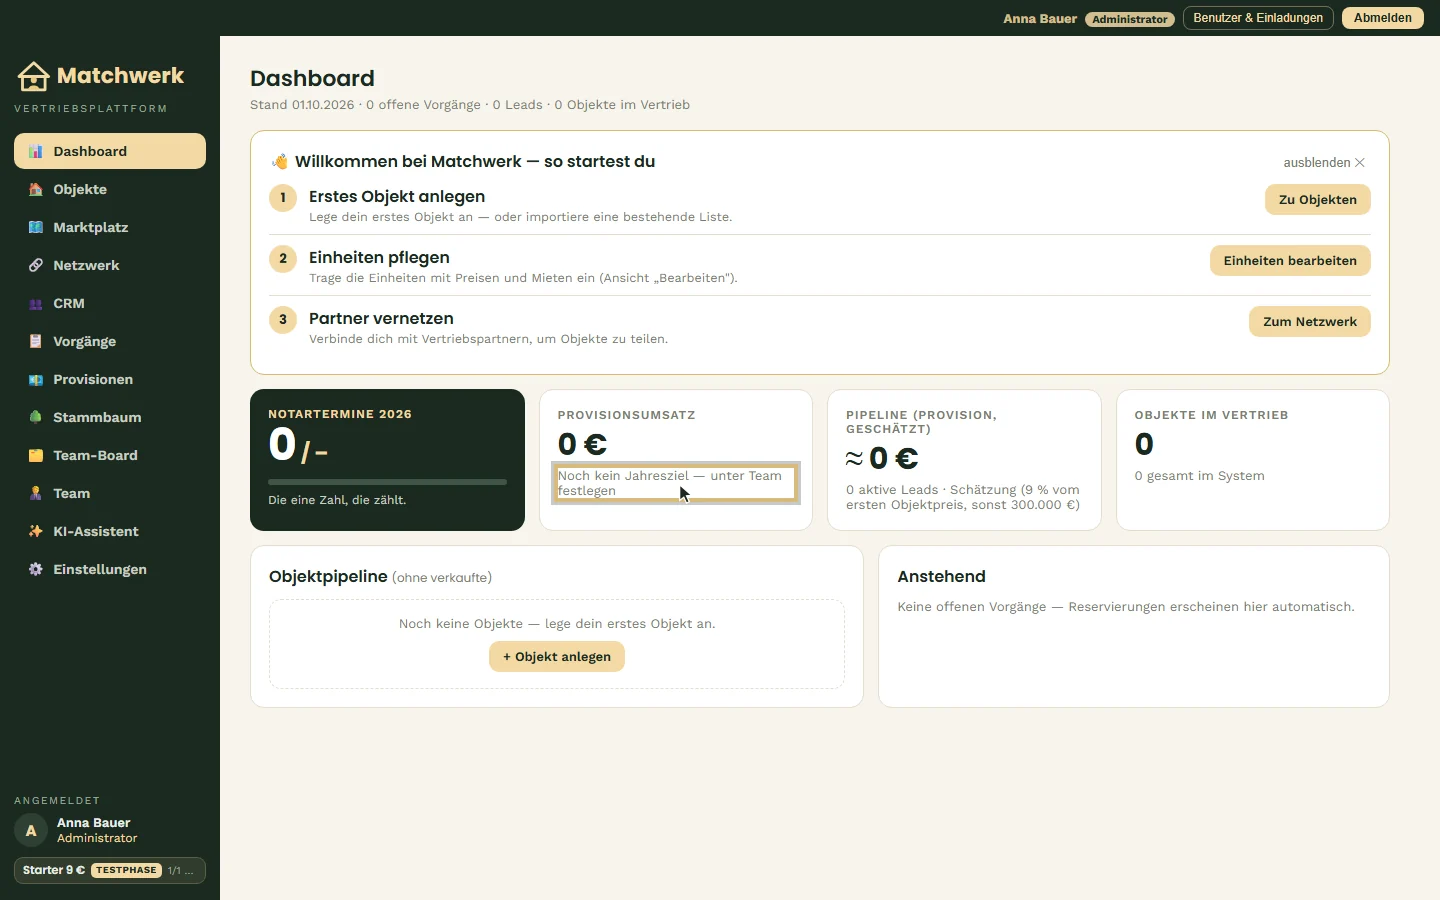This screenshot has height=900, width=1440.
Task: Click the Zu Objekten button
Action: (1318, 199)
